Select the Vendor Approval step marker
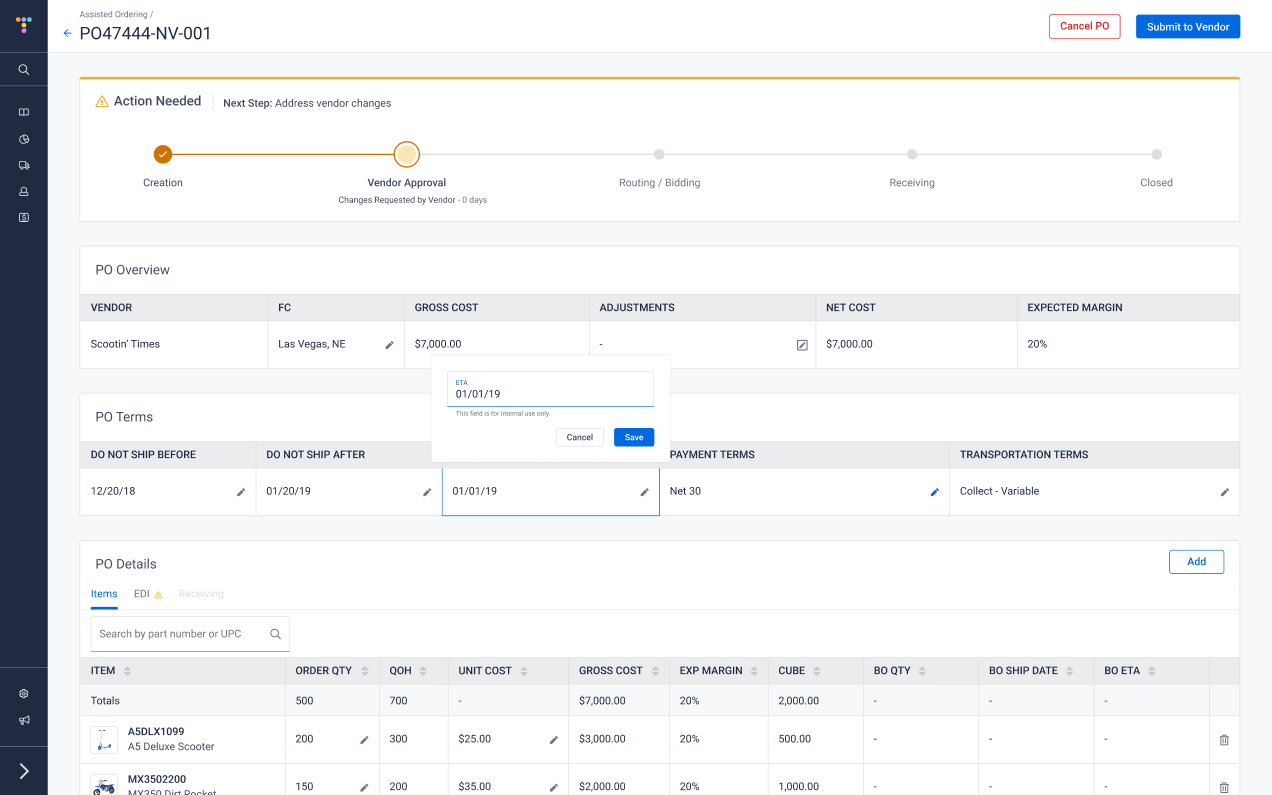 point(406,154)
